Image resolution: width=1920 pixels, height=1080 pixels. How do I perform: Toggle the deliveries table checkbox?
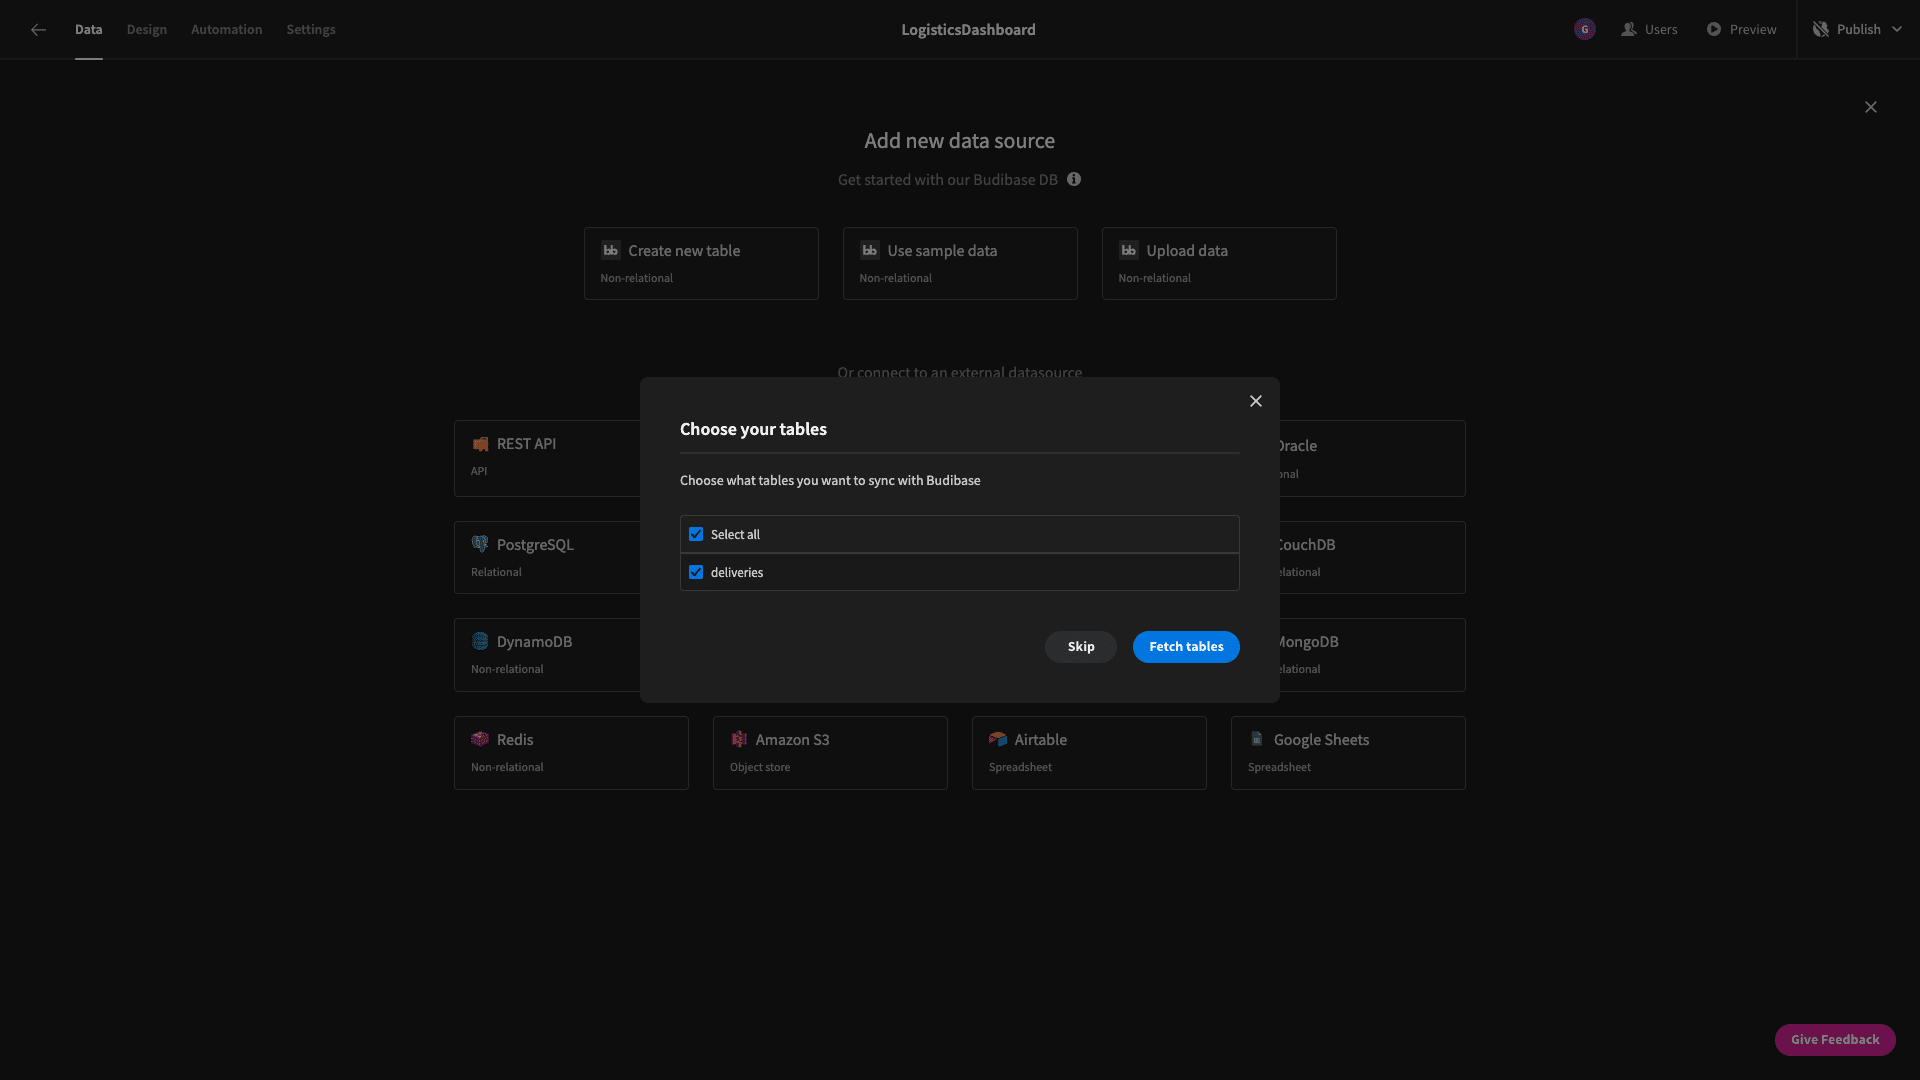[696, 573]
